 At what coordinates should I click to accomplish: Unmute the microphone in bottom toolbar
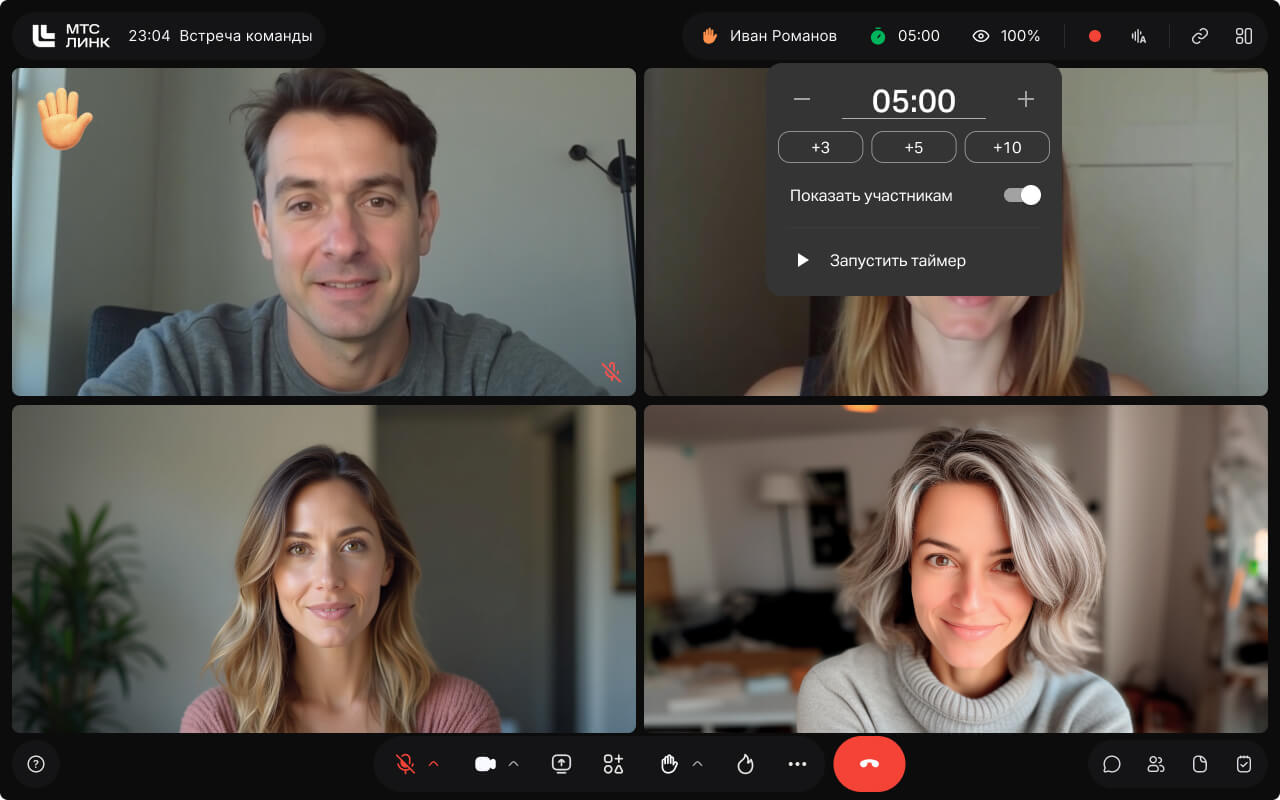click(x=405, y=764)
